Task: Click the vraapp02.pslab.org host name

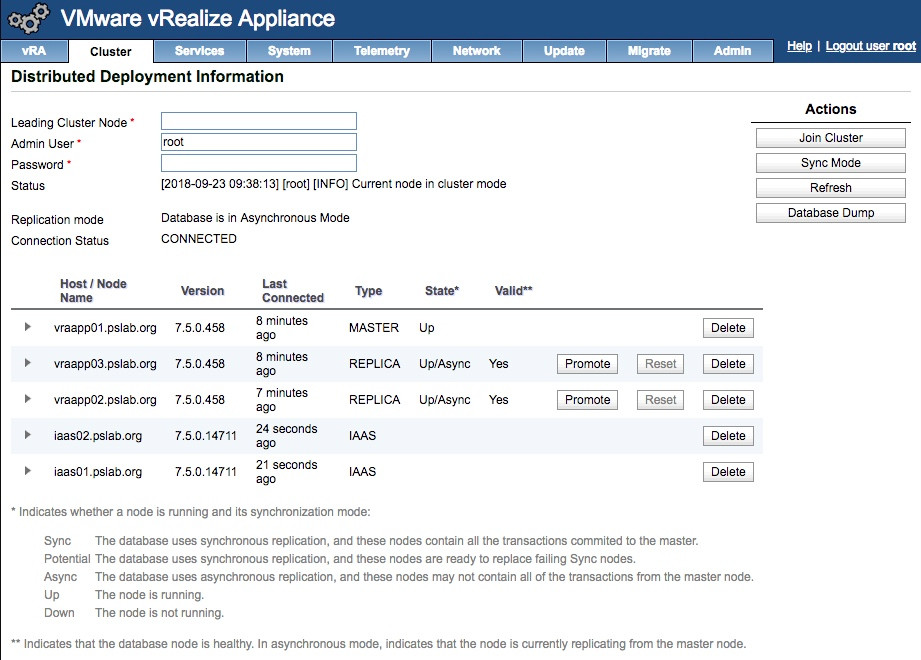Action: tap(105, 400)
